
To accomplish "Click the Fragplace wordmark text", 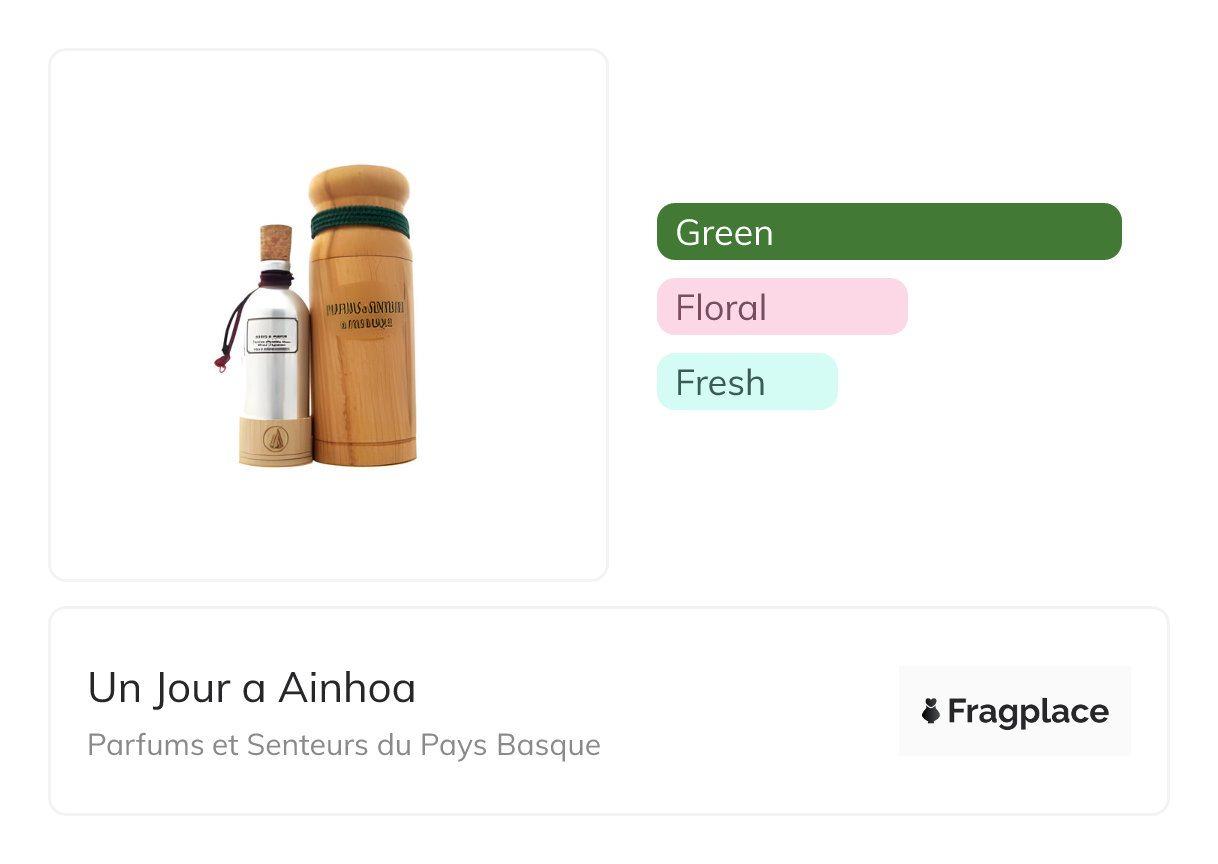I will [1028, 712].
